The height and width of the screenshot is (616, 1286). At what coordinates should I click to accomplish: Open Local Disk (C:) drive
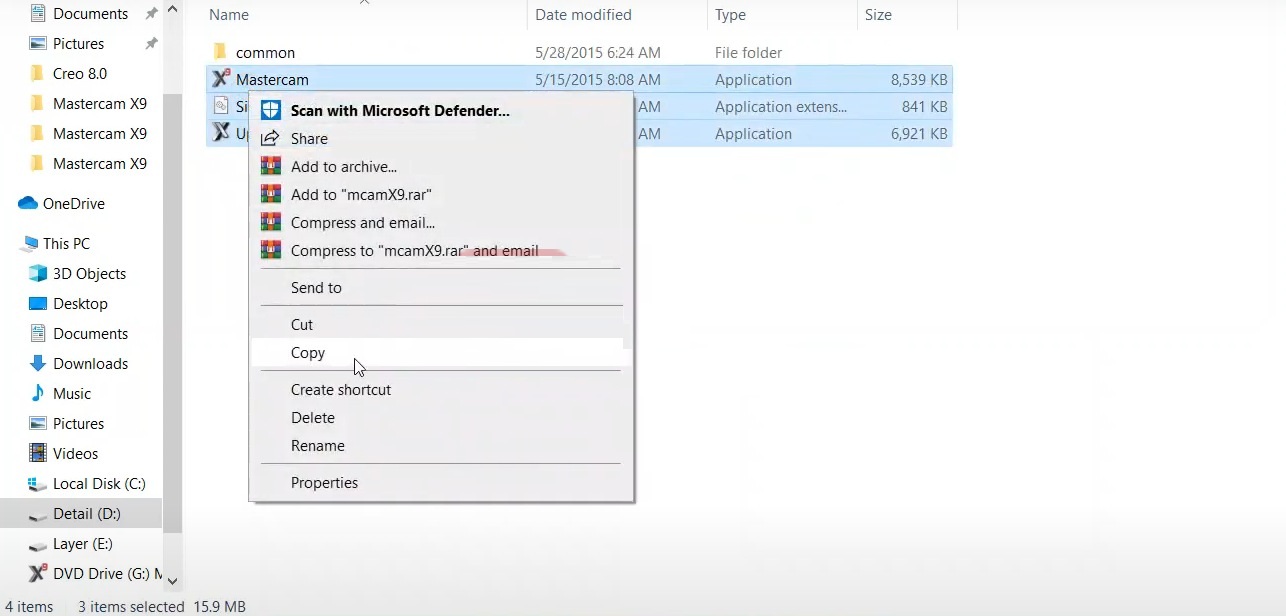99,484
